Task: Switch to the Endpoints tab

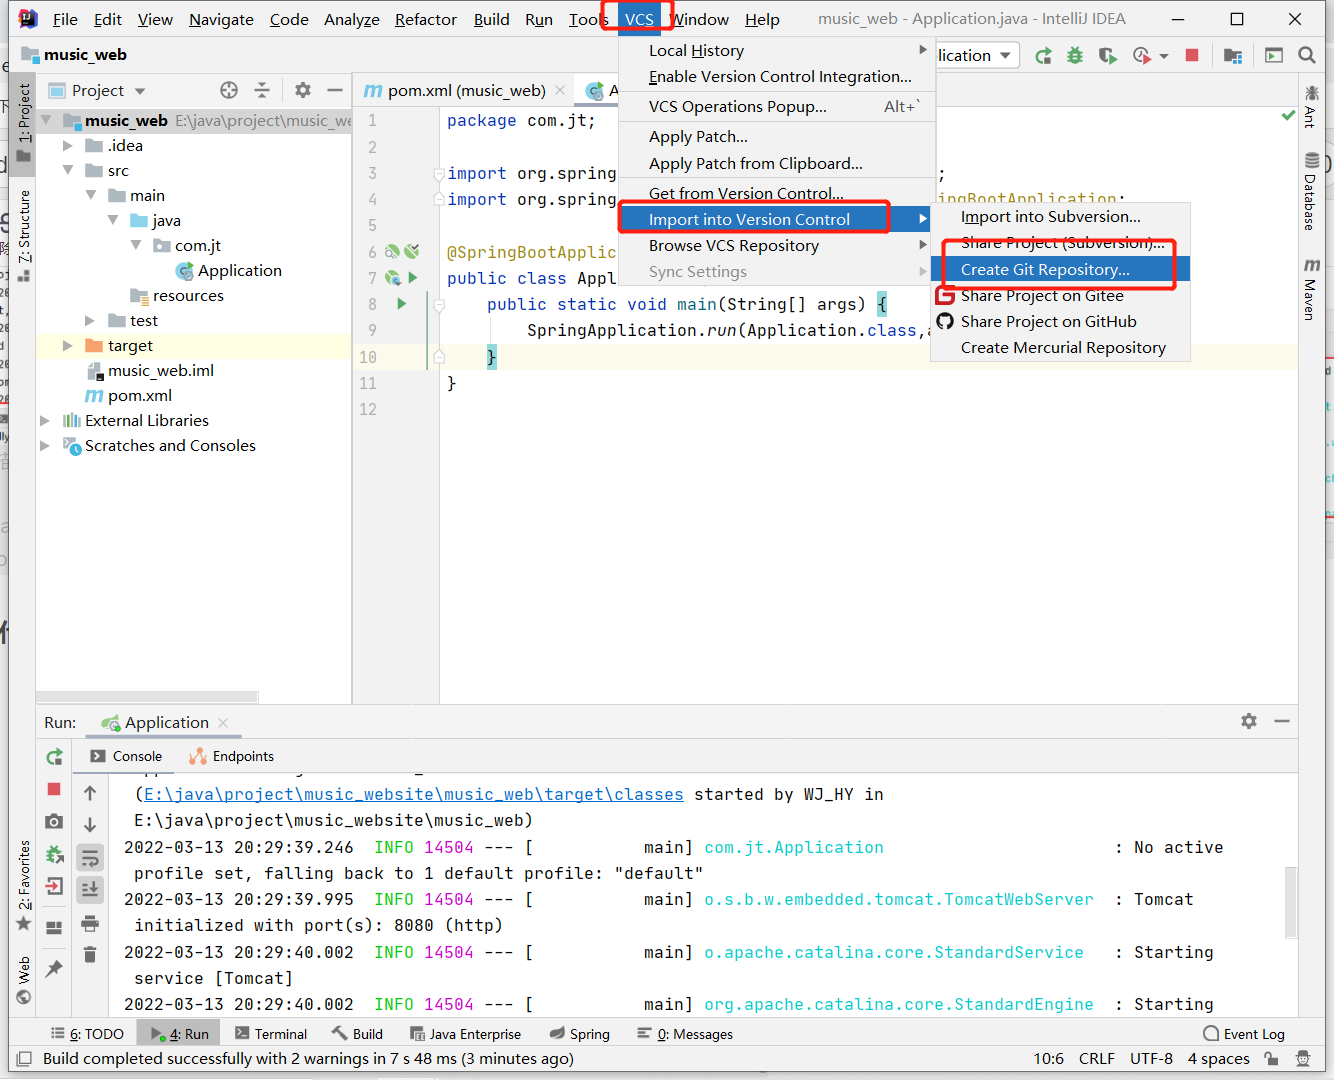Action: click(x=231, y=756)
